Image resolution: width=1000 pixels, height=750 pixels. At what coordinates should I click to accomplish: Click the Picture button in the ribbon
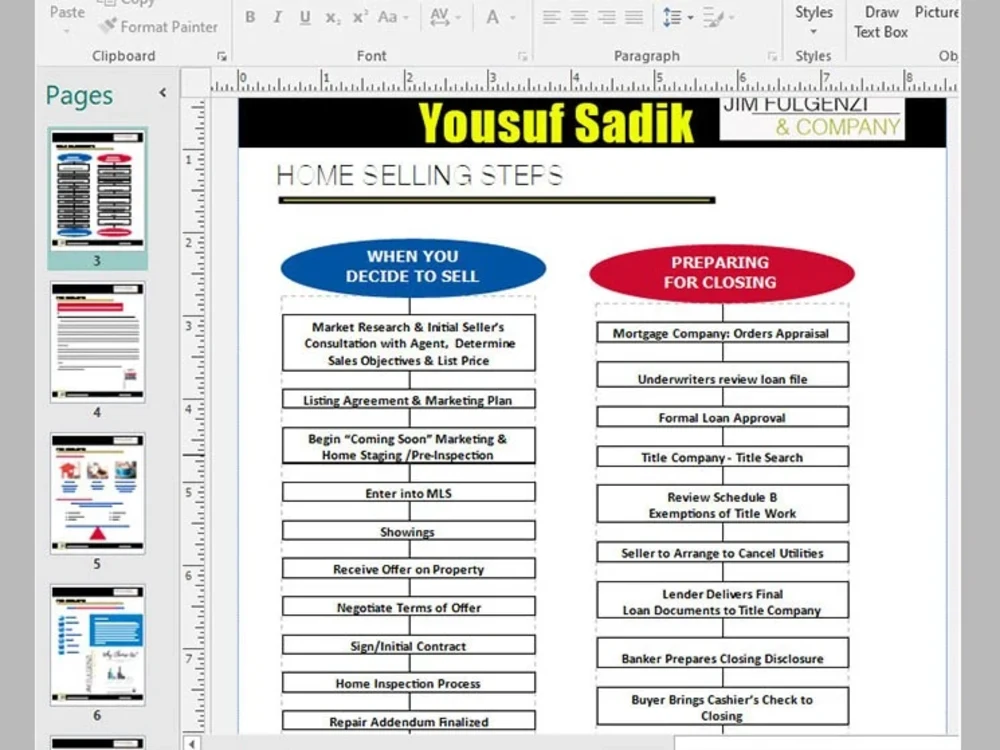(x=937, y=12)
